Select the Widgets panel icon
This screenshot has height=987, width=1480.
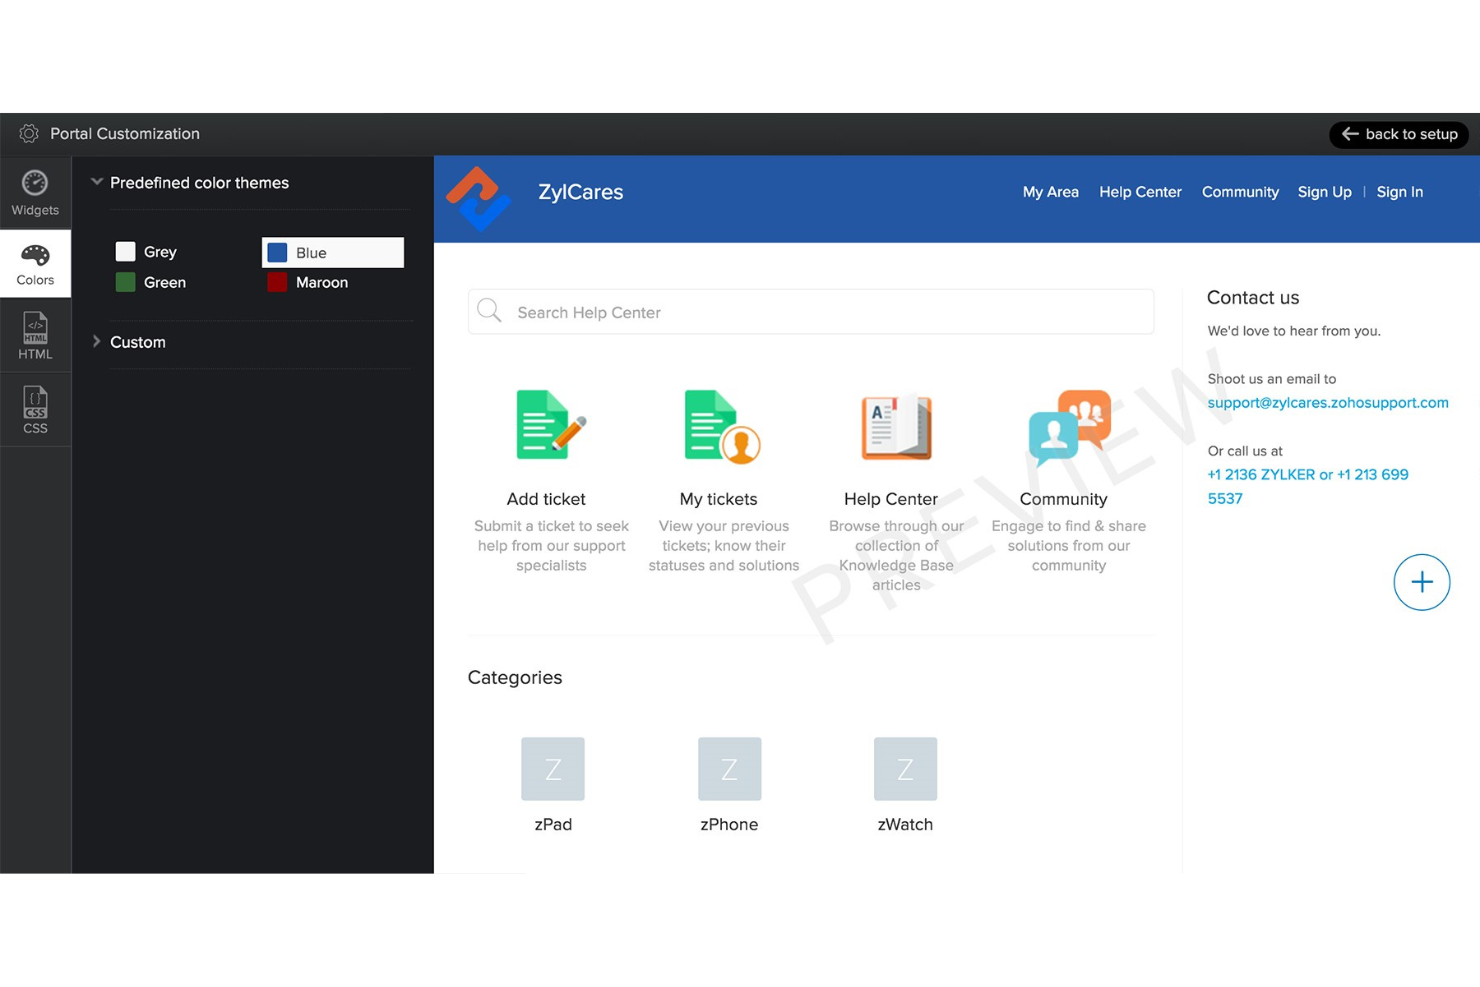(35, 192)
